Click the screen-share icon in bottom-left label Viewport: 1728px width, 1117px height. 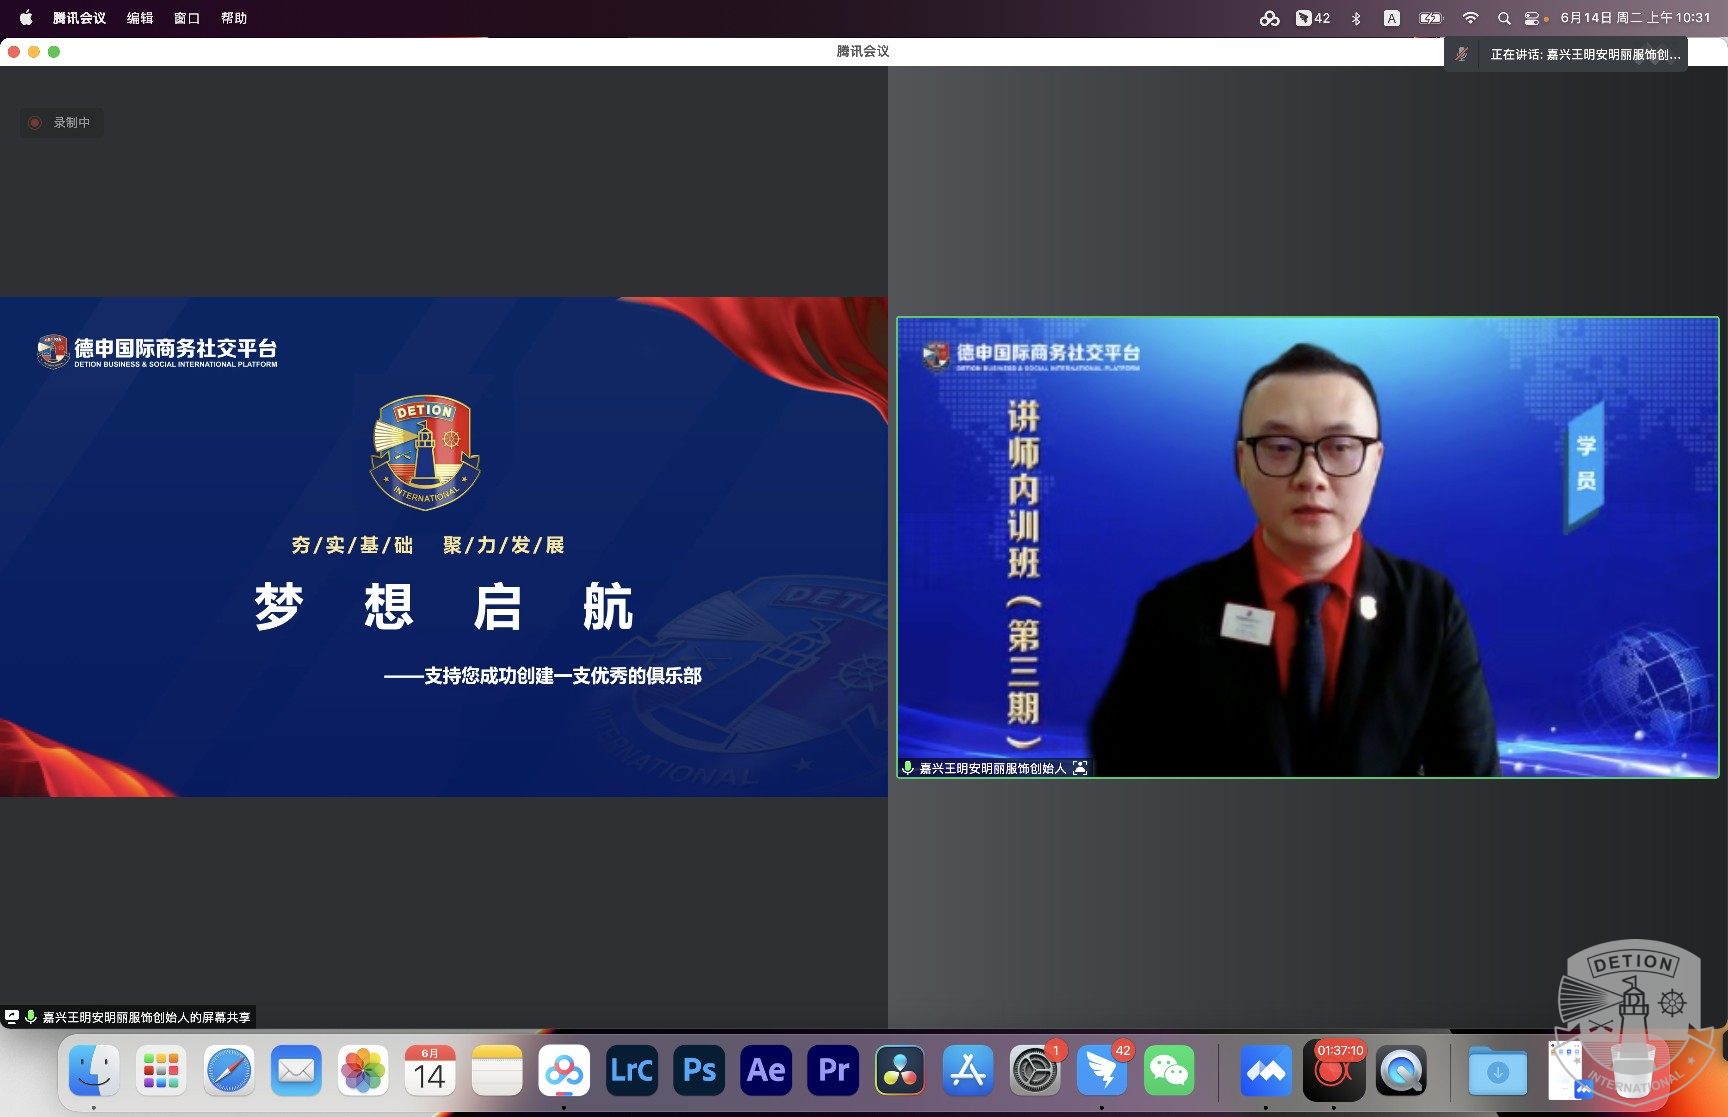tap(12, 1016)
